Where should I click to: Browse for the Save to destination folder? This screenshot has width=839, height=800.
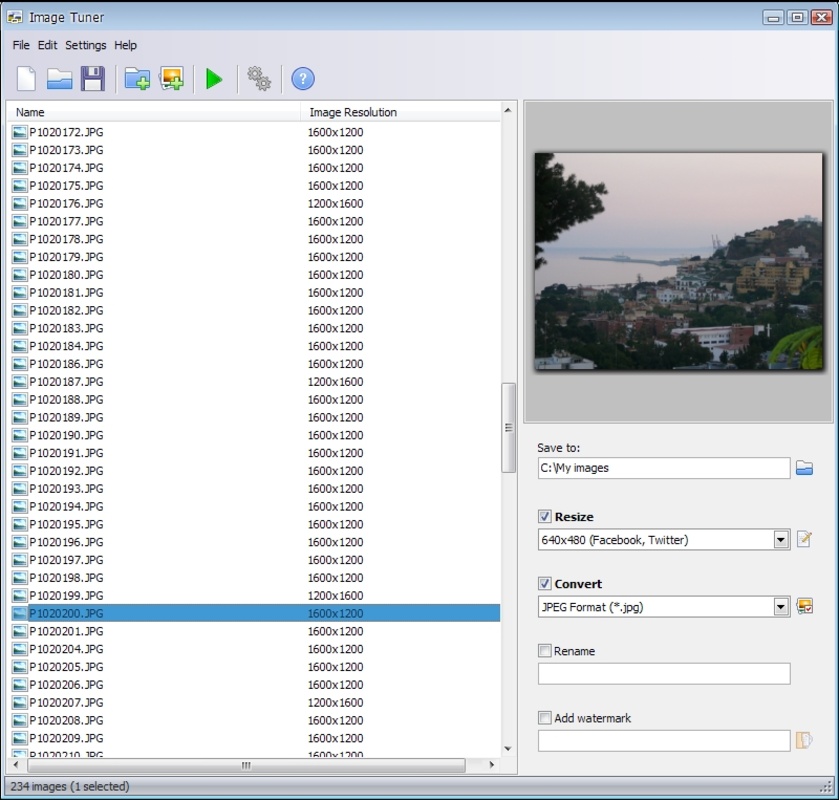[x=804, y=468]
